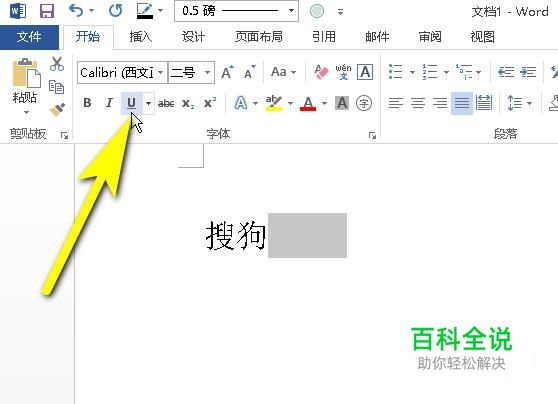Toggle Italic formatting
The image size is (558, 404).
pyautogui.click(x=109, y=103)
